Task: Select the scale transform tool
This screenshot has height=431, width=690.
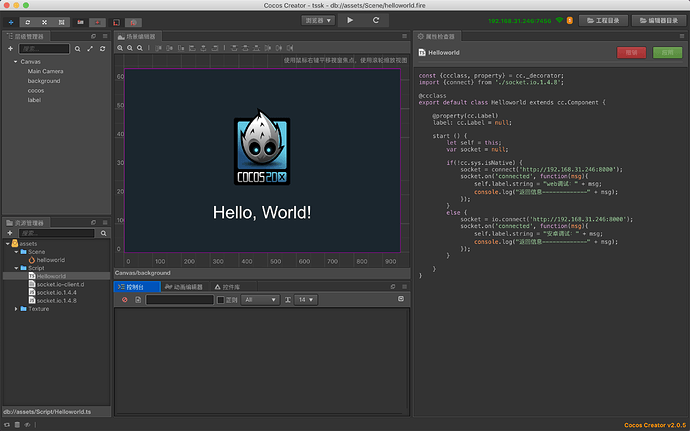Action: click(44, 20)
